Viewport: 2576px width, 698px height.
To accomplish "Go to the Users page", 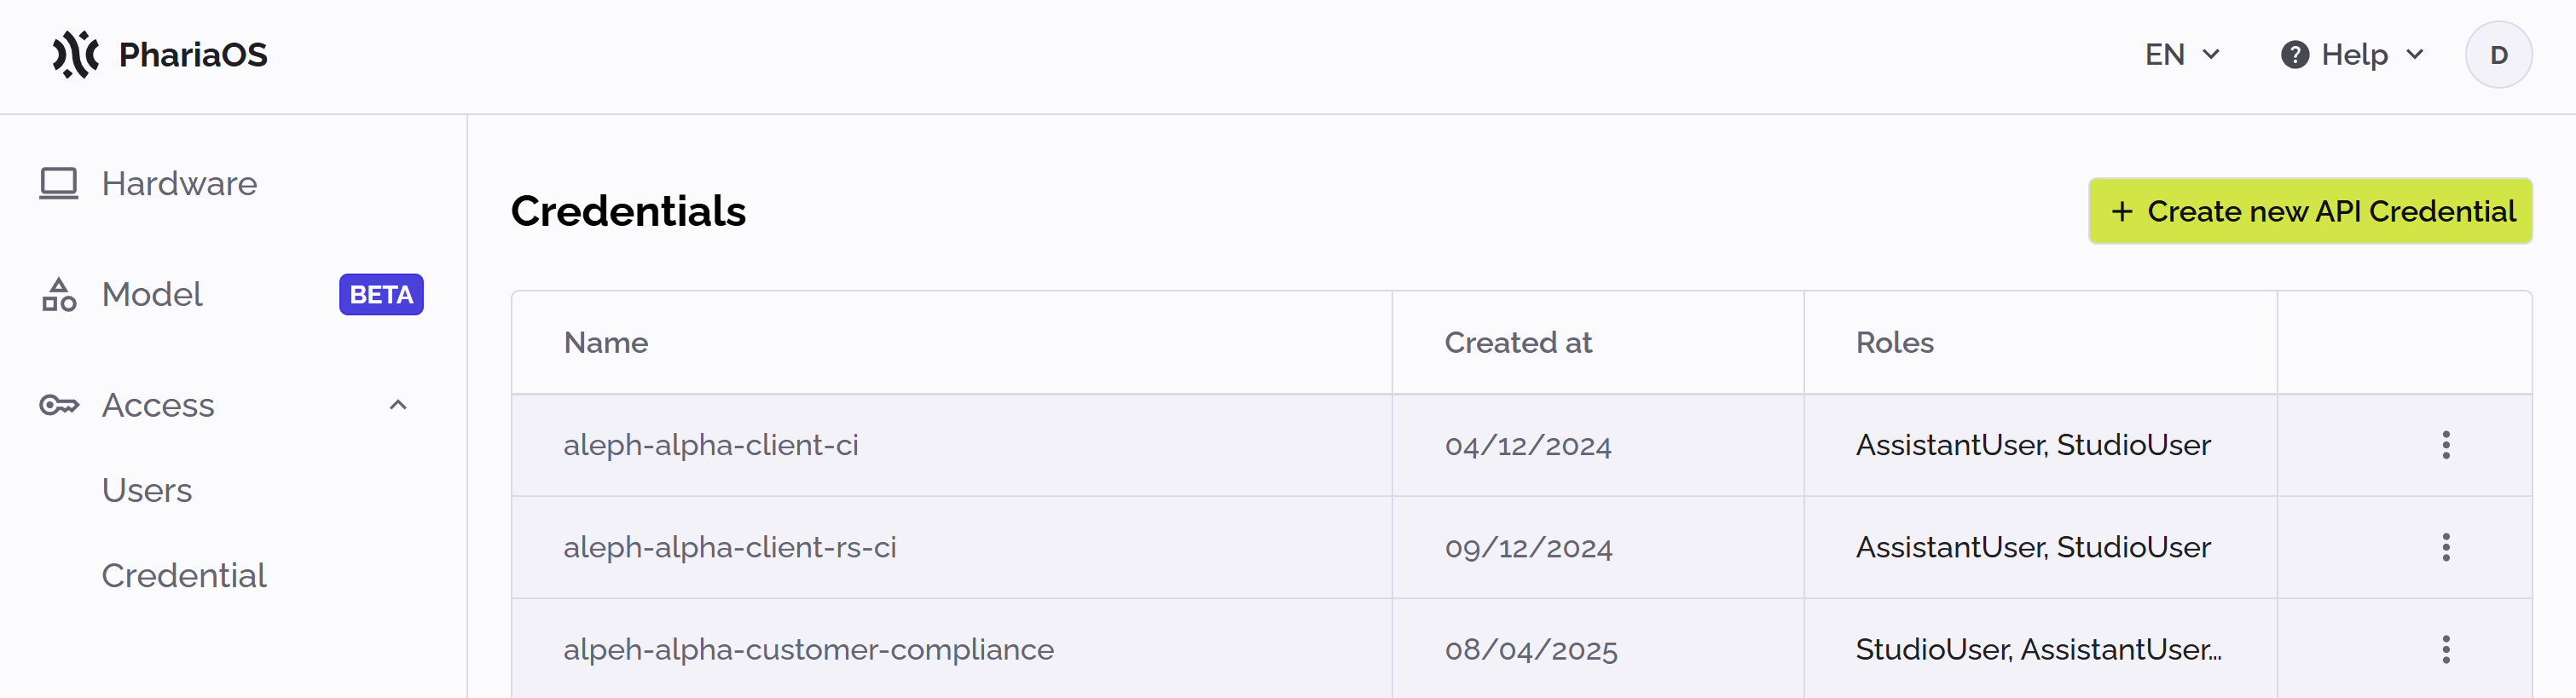I will tap(147, 490).
